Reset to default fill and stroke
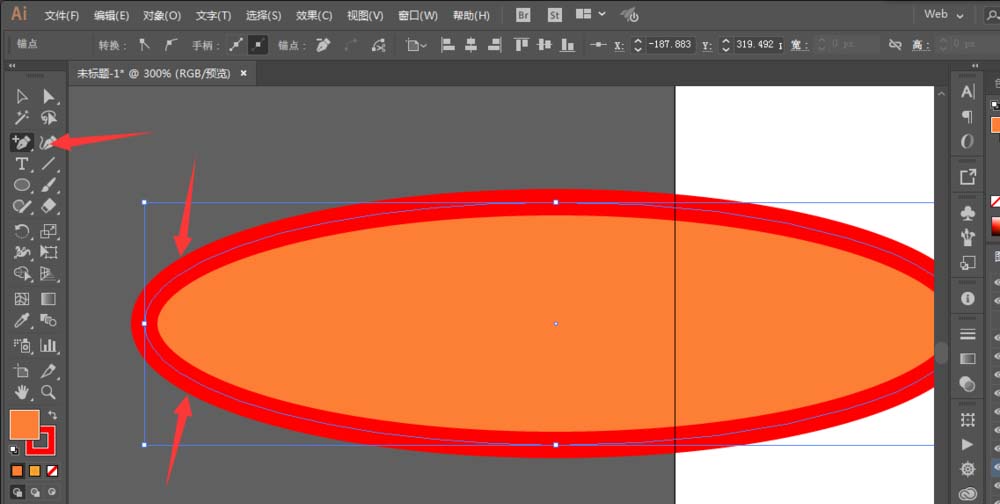1000x504 pixels. coord(13,450)
